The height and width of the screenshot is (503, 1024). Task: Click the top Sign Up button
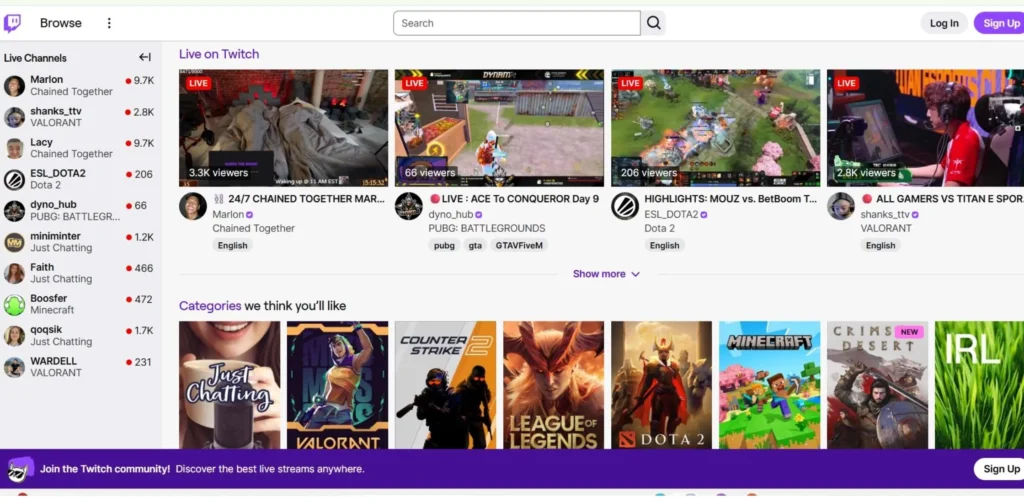[x=999, y=24]
